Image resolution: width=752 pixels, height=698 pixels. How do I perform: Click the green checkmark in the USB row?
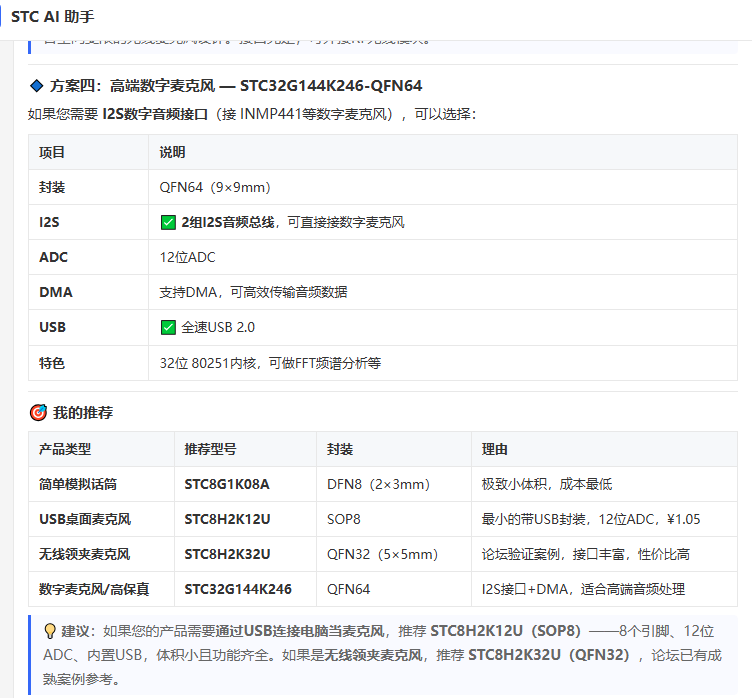(168, 327)
